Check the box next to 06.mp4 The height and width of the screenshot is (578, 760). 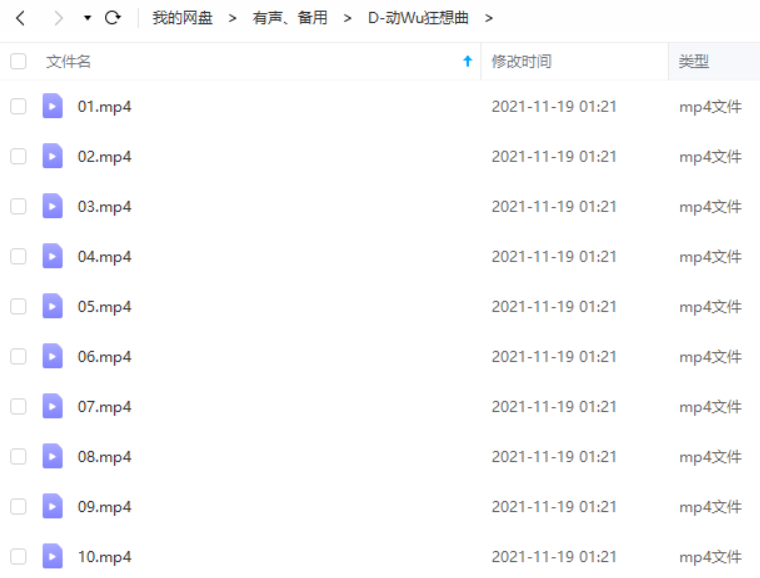[x=18, y=357]
